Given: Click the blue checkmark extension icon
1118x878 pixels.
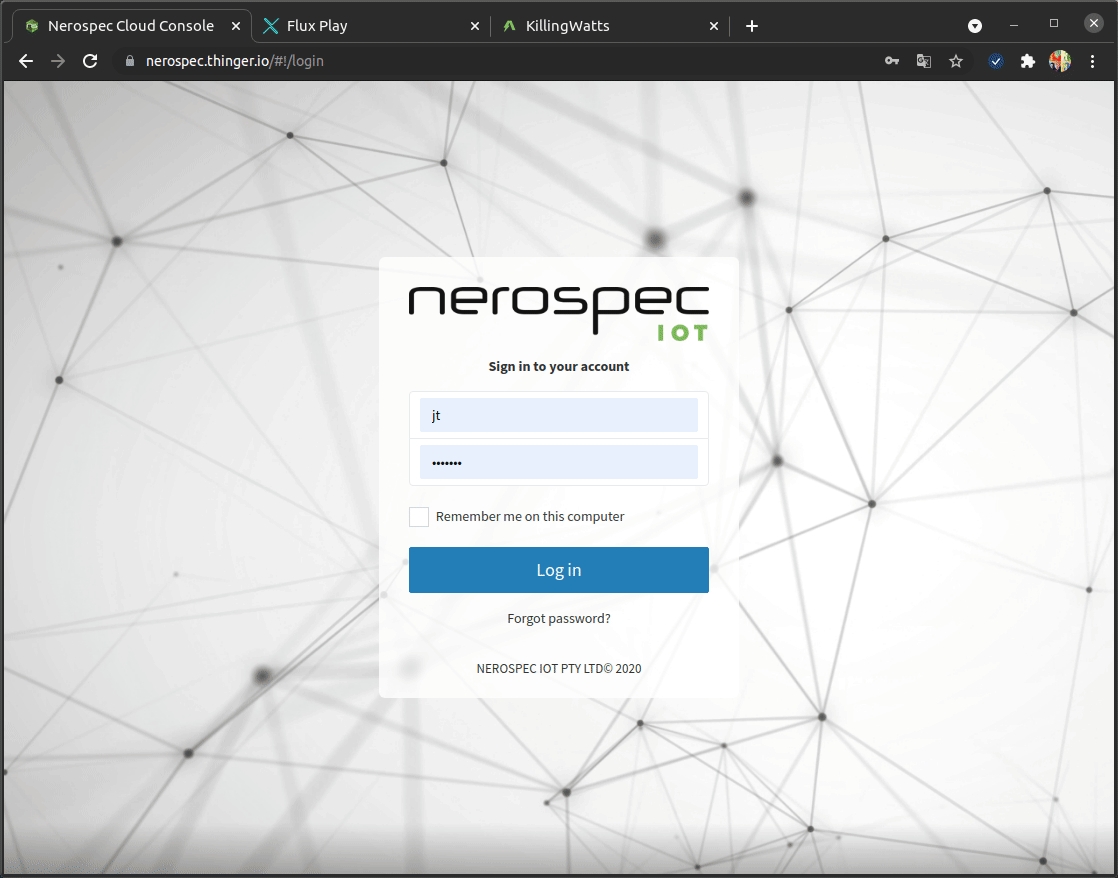Looking at the screenshot, I should (996, 61).
